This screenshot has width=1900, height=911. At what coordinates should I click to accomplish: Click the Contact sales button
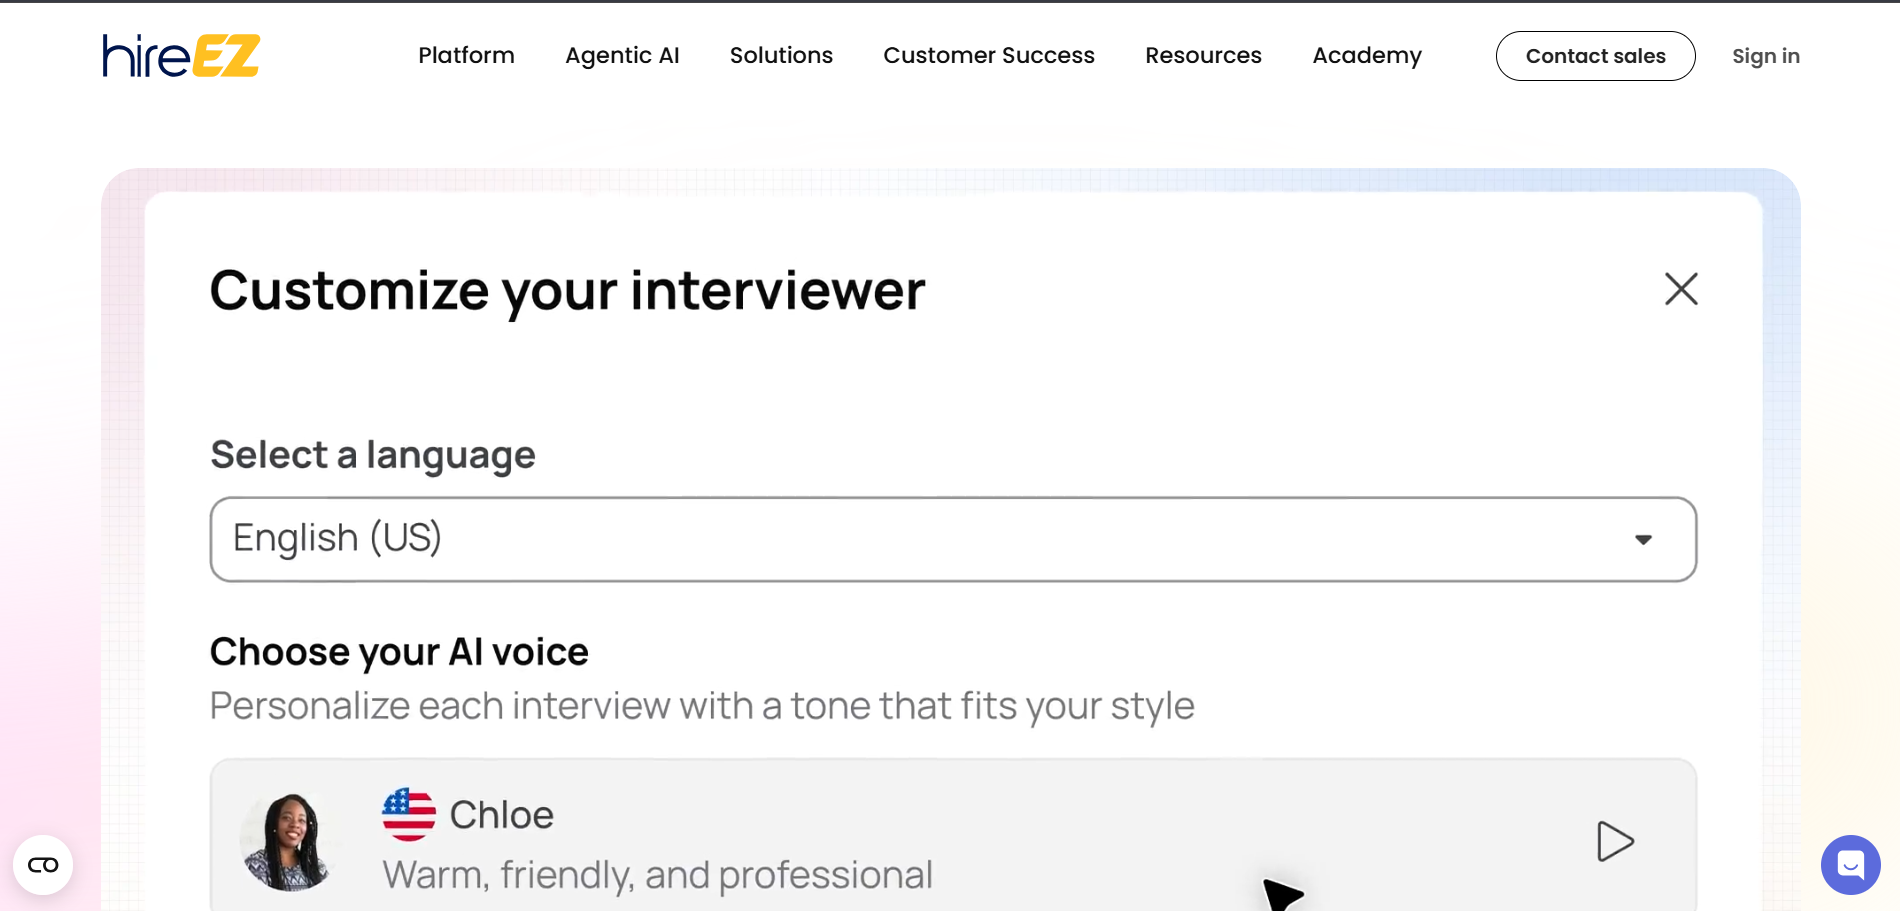coord(1595,56)
